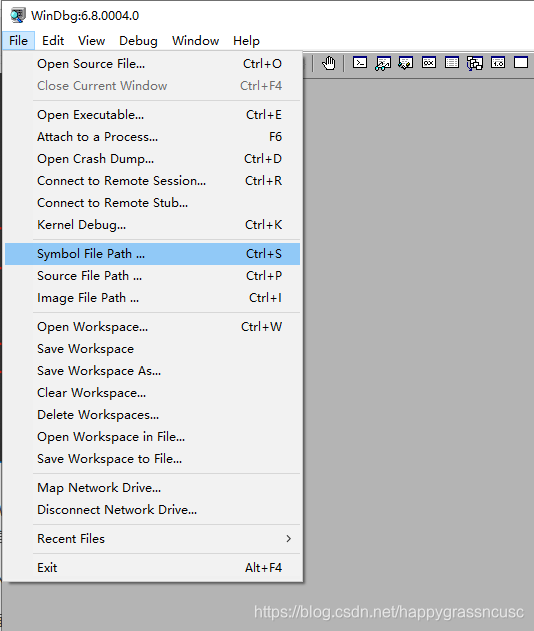Expand the Recent Files submenu arrow
The height and width of the screenshot is (631, 534).
click(289, 538)
